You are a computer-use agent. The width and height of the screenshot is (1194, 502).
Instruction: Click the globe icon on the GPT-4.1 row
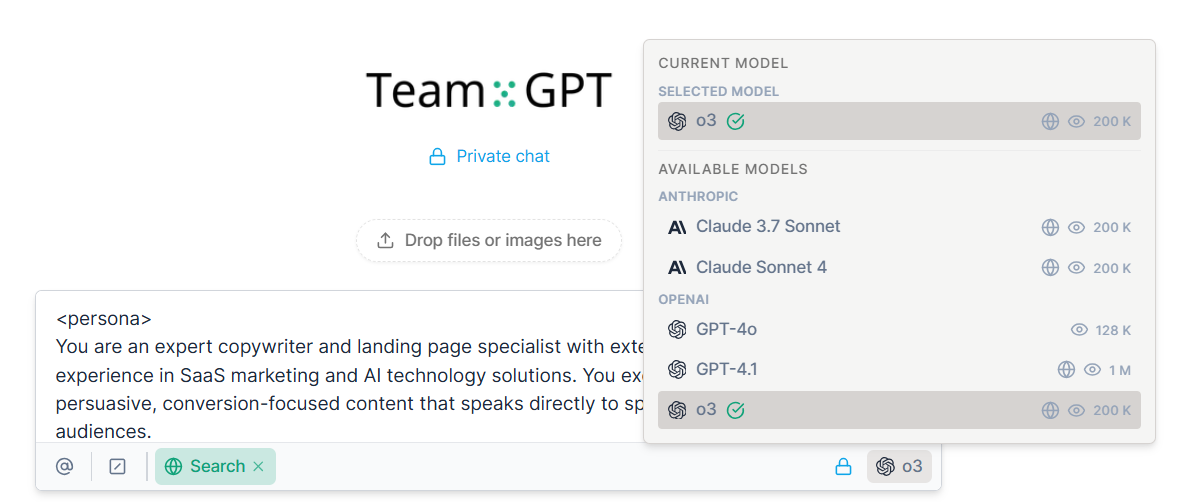(x=1067, y=369)
